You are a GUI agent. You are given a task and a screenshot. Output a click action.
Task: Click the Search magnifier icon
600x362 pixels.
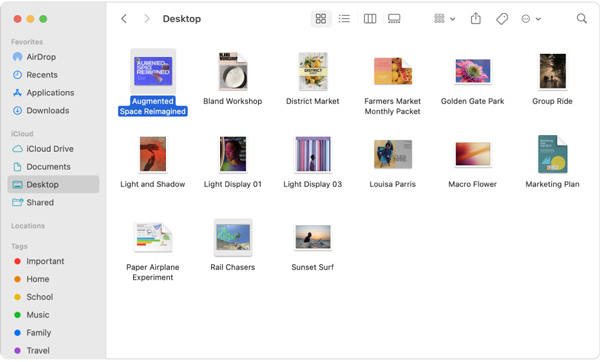click(582, 18)
